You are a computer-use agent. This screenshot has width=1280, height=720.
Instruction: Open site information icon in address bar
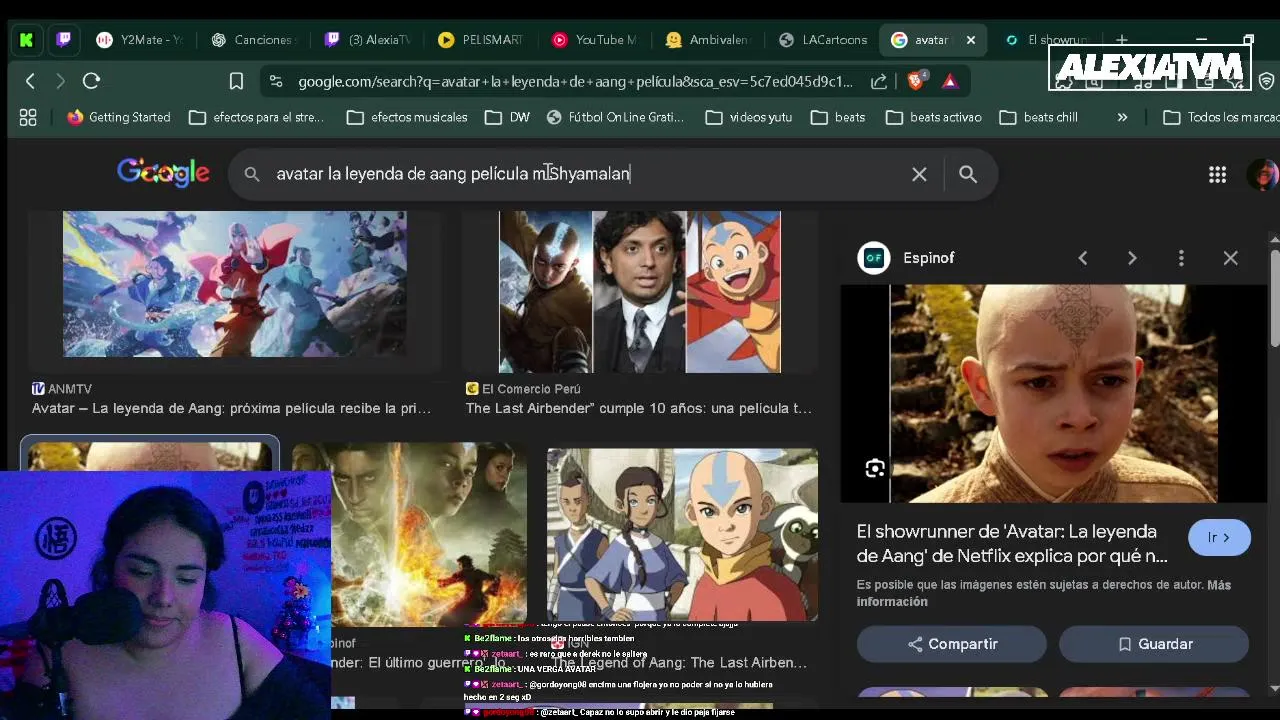point(276,81)
